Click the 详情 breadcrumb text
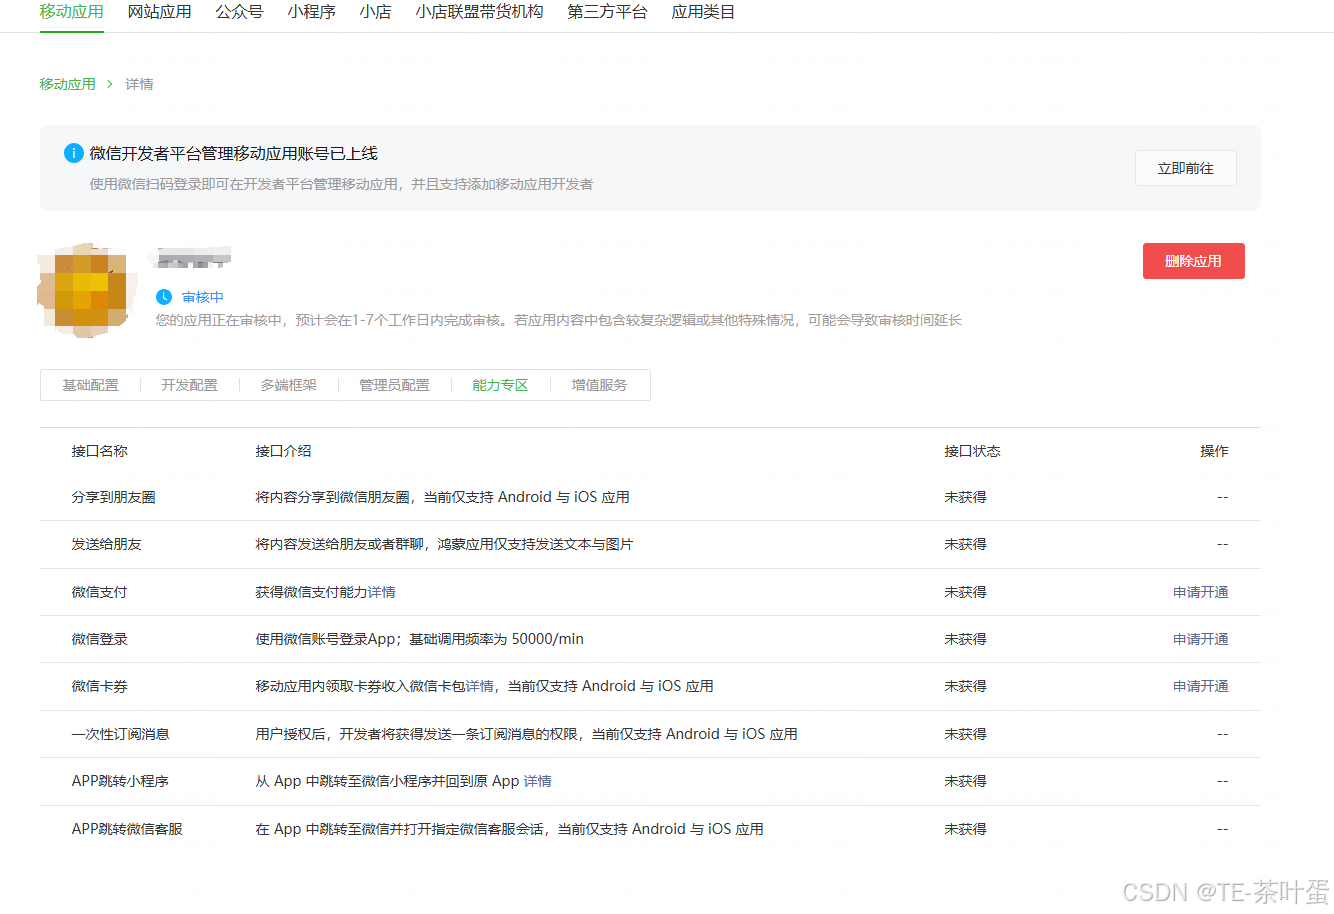Image resolution: width=1334 pixels, height=914 pixels. coord(139,84)
